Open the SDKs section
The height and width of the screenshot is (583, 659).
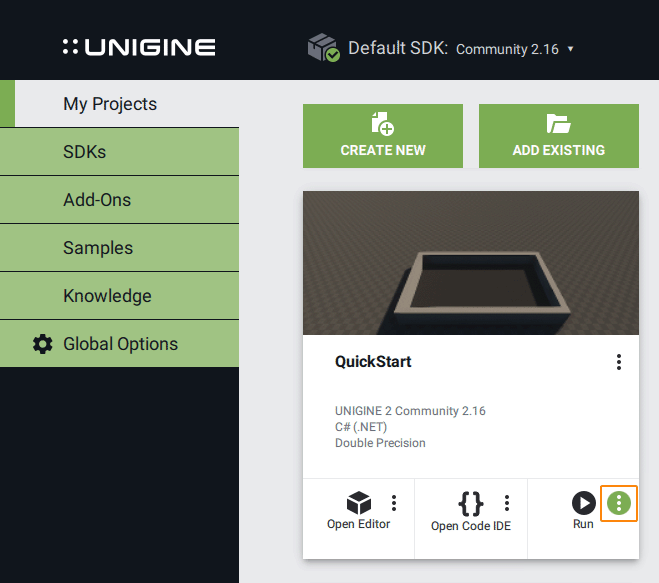84,152
